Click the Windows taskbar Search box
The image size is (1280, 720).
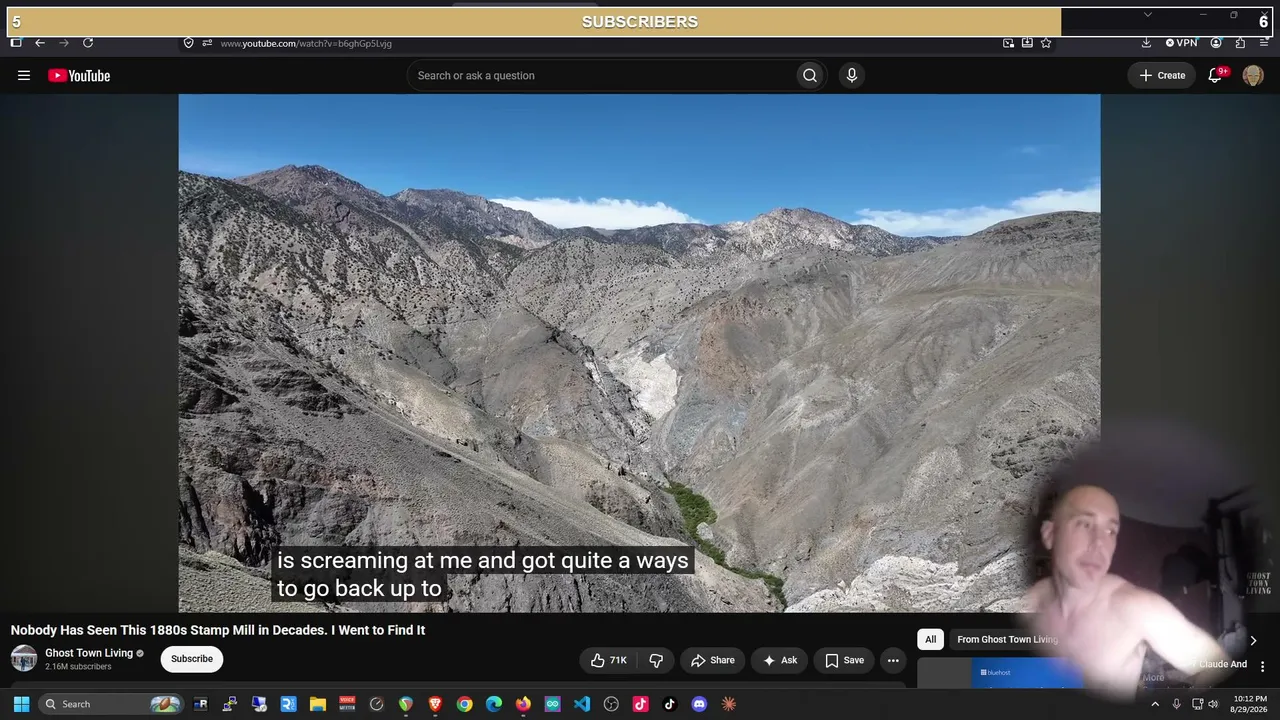click(x=111, y=704)
